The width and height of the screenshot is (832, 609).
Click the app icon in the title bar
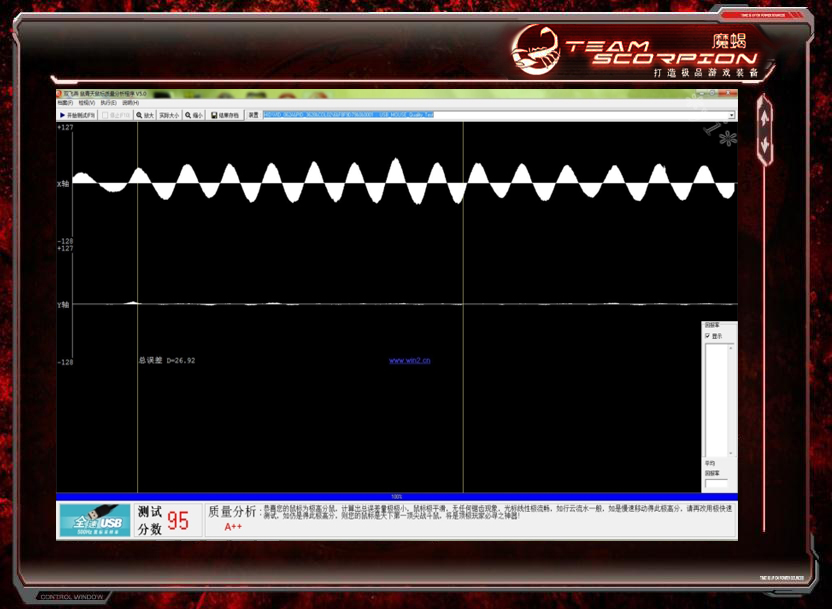click(x=59, y=93)
